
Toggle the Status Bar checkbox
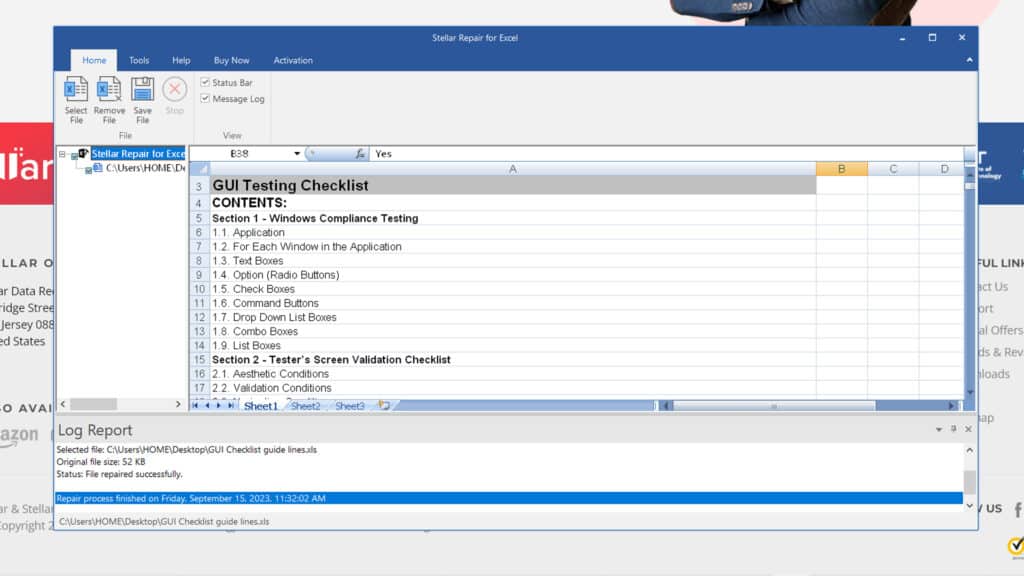click(x=205, y=82)
